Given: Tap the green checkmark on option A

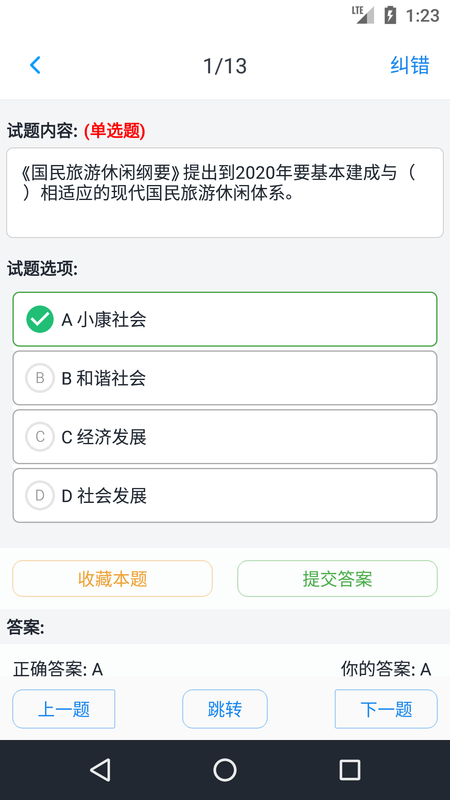Looking at the screenshot, I should (x=40, y=319).
